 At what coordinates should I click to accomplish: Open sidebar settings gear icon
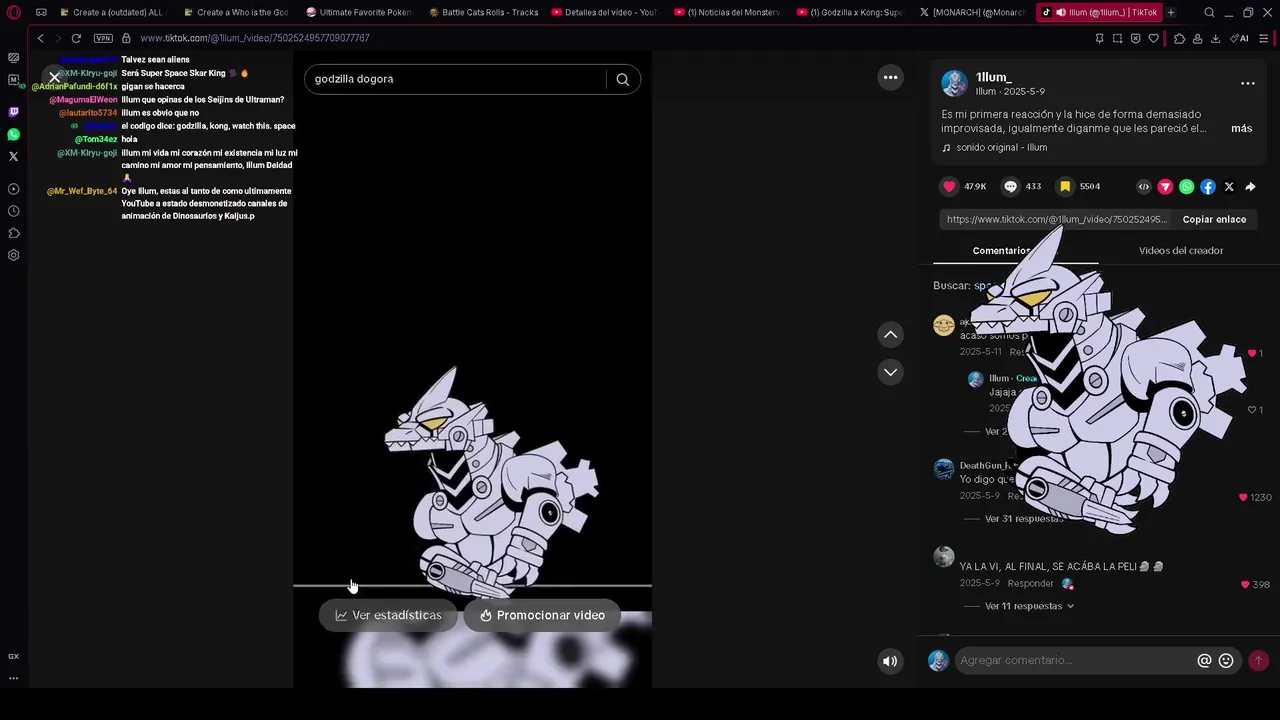click(14, 255)
